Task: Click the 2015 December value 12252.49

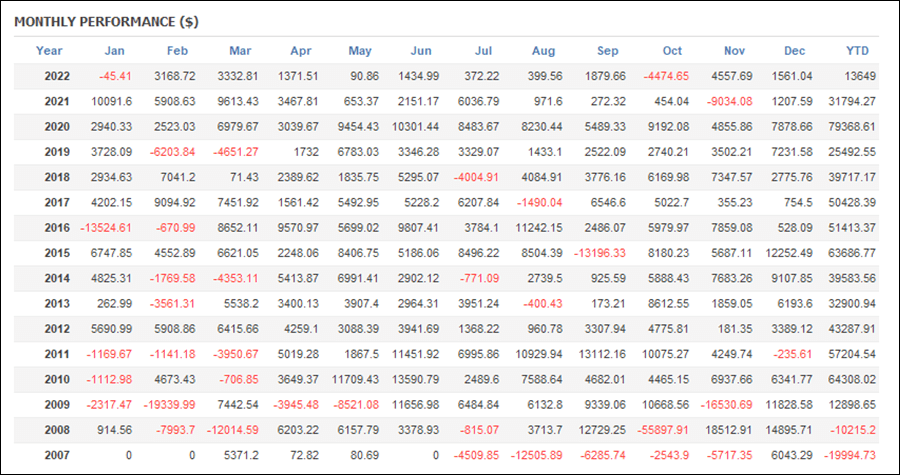Action: 790,253
